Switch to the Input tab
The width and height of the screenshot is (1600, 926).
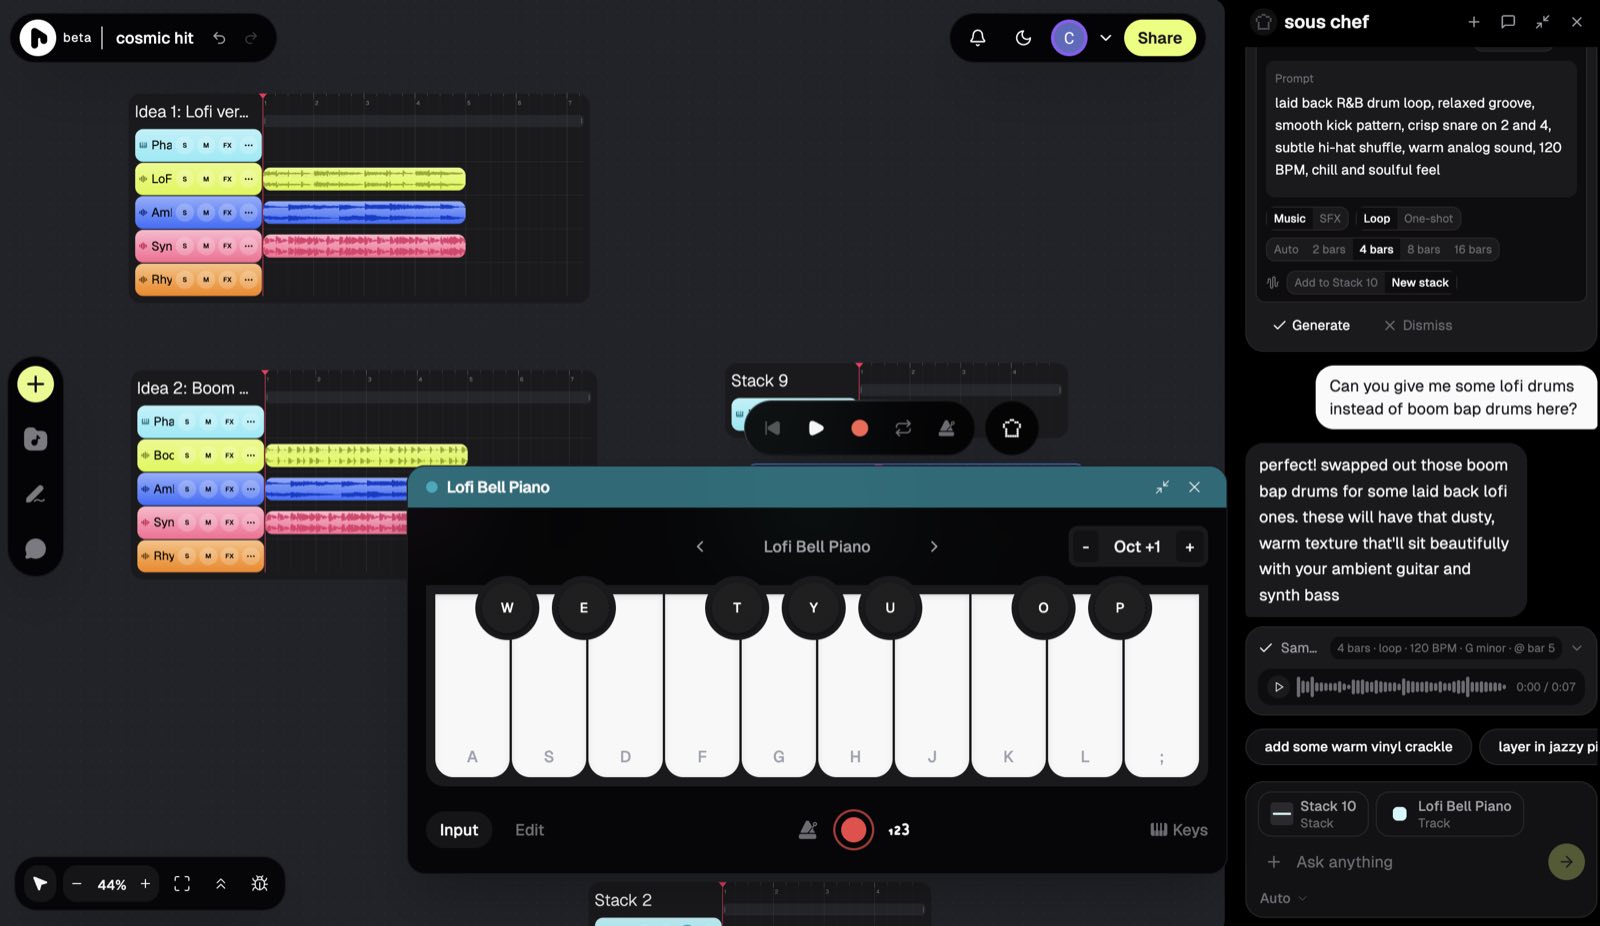pos(459,830)
